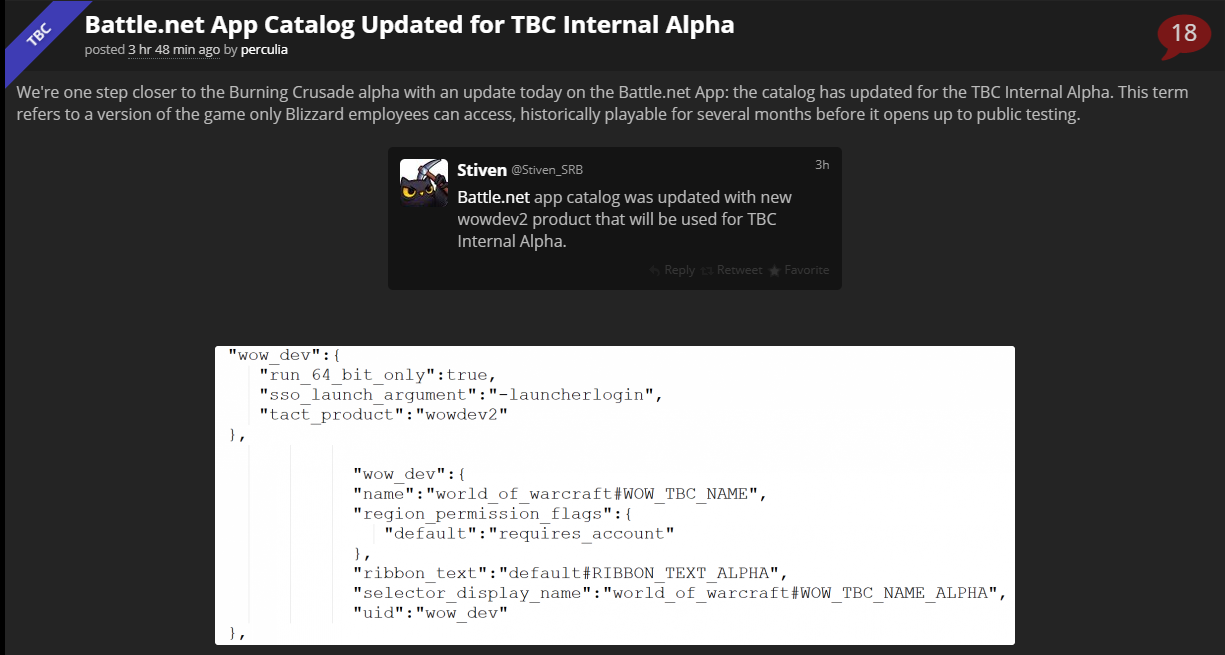Click the TBC corner ribbon badge
Image resolution: width=1225 pixels, height=655 pixels.
tap(37, 37)
